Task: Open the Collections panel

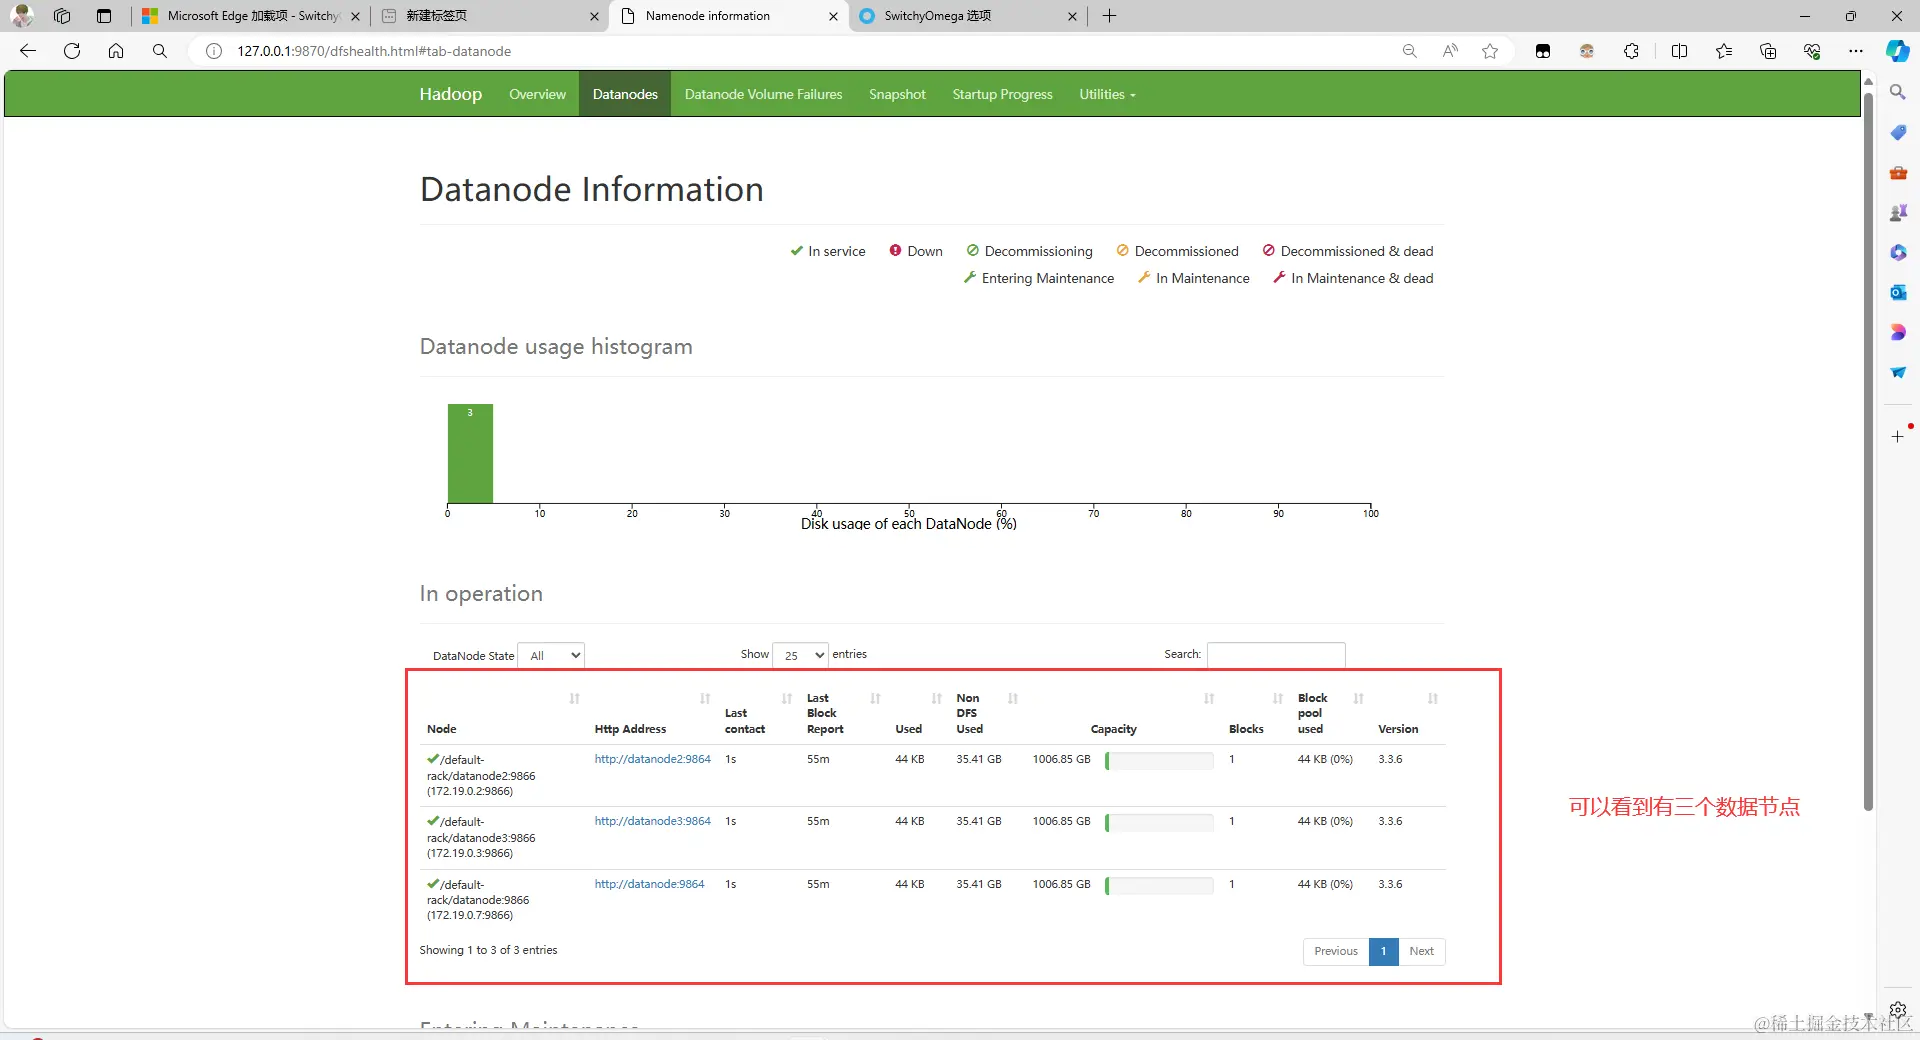Action: click(x=1768, y=51)
